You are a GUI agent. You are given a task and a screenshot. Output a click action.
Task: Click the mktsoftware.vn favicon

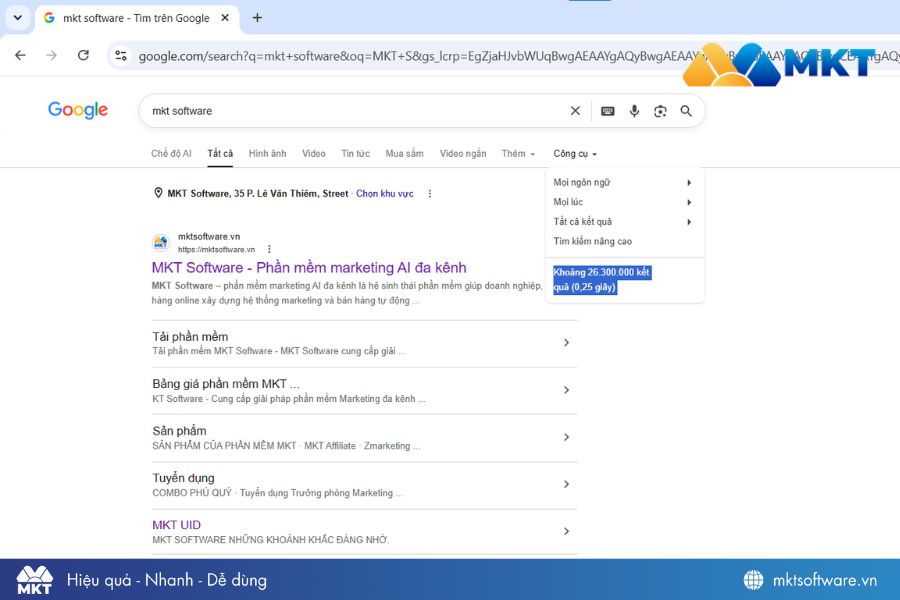[161, 242]
